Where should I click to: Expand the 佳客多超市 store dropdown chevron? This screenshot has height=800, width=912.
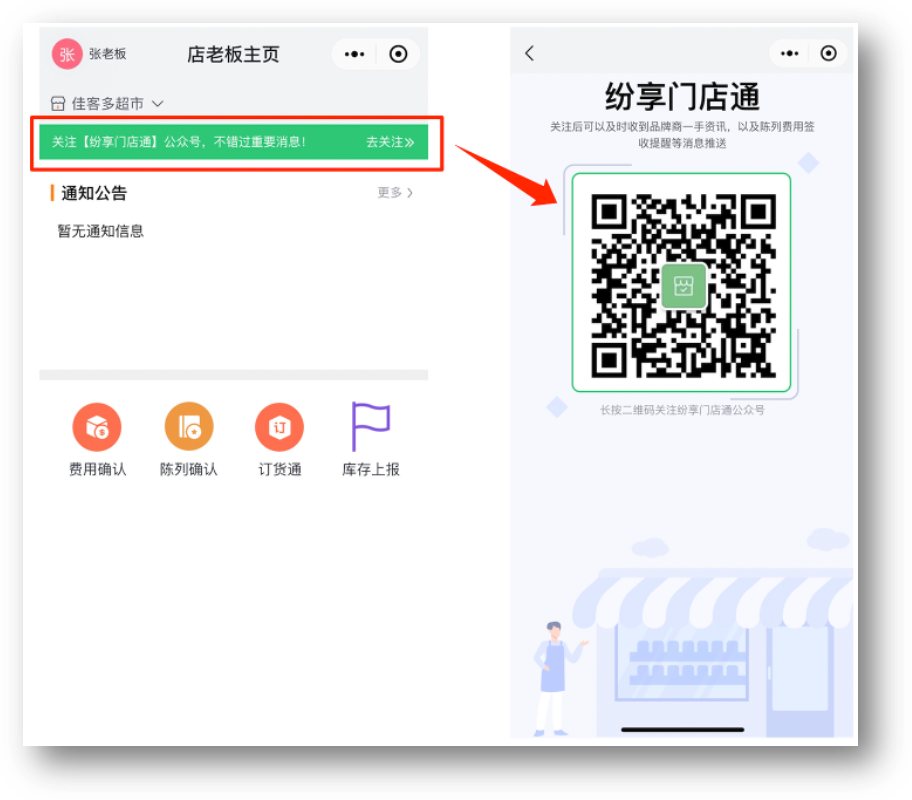(157, 104)
